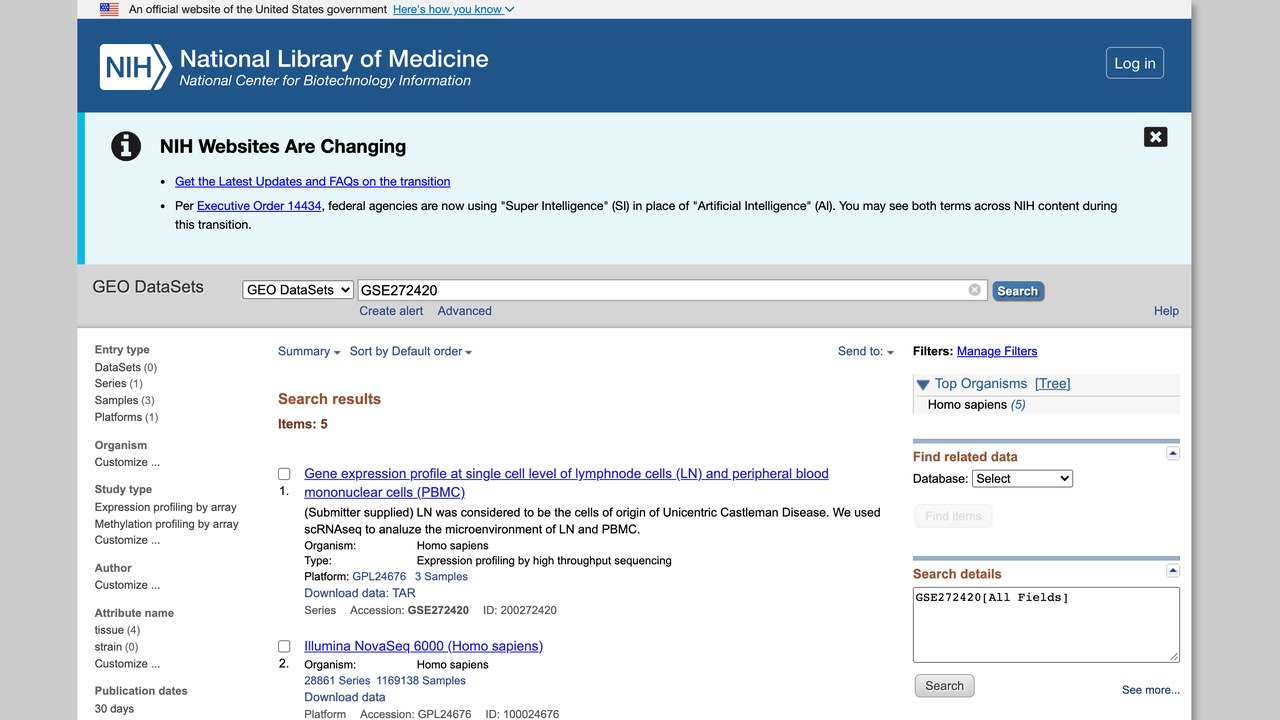Expand Here's how you know
The height and width of the screenshot is (720, 1280).
point(454,9)
